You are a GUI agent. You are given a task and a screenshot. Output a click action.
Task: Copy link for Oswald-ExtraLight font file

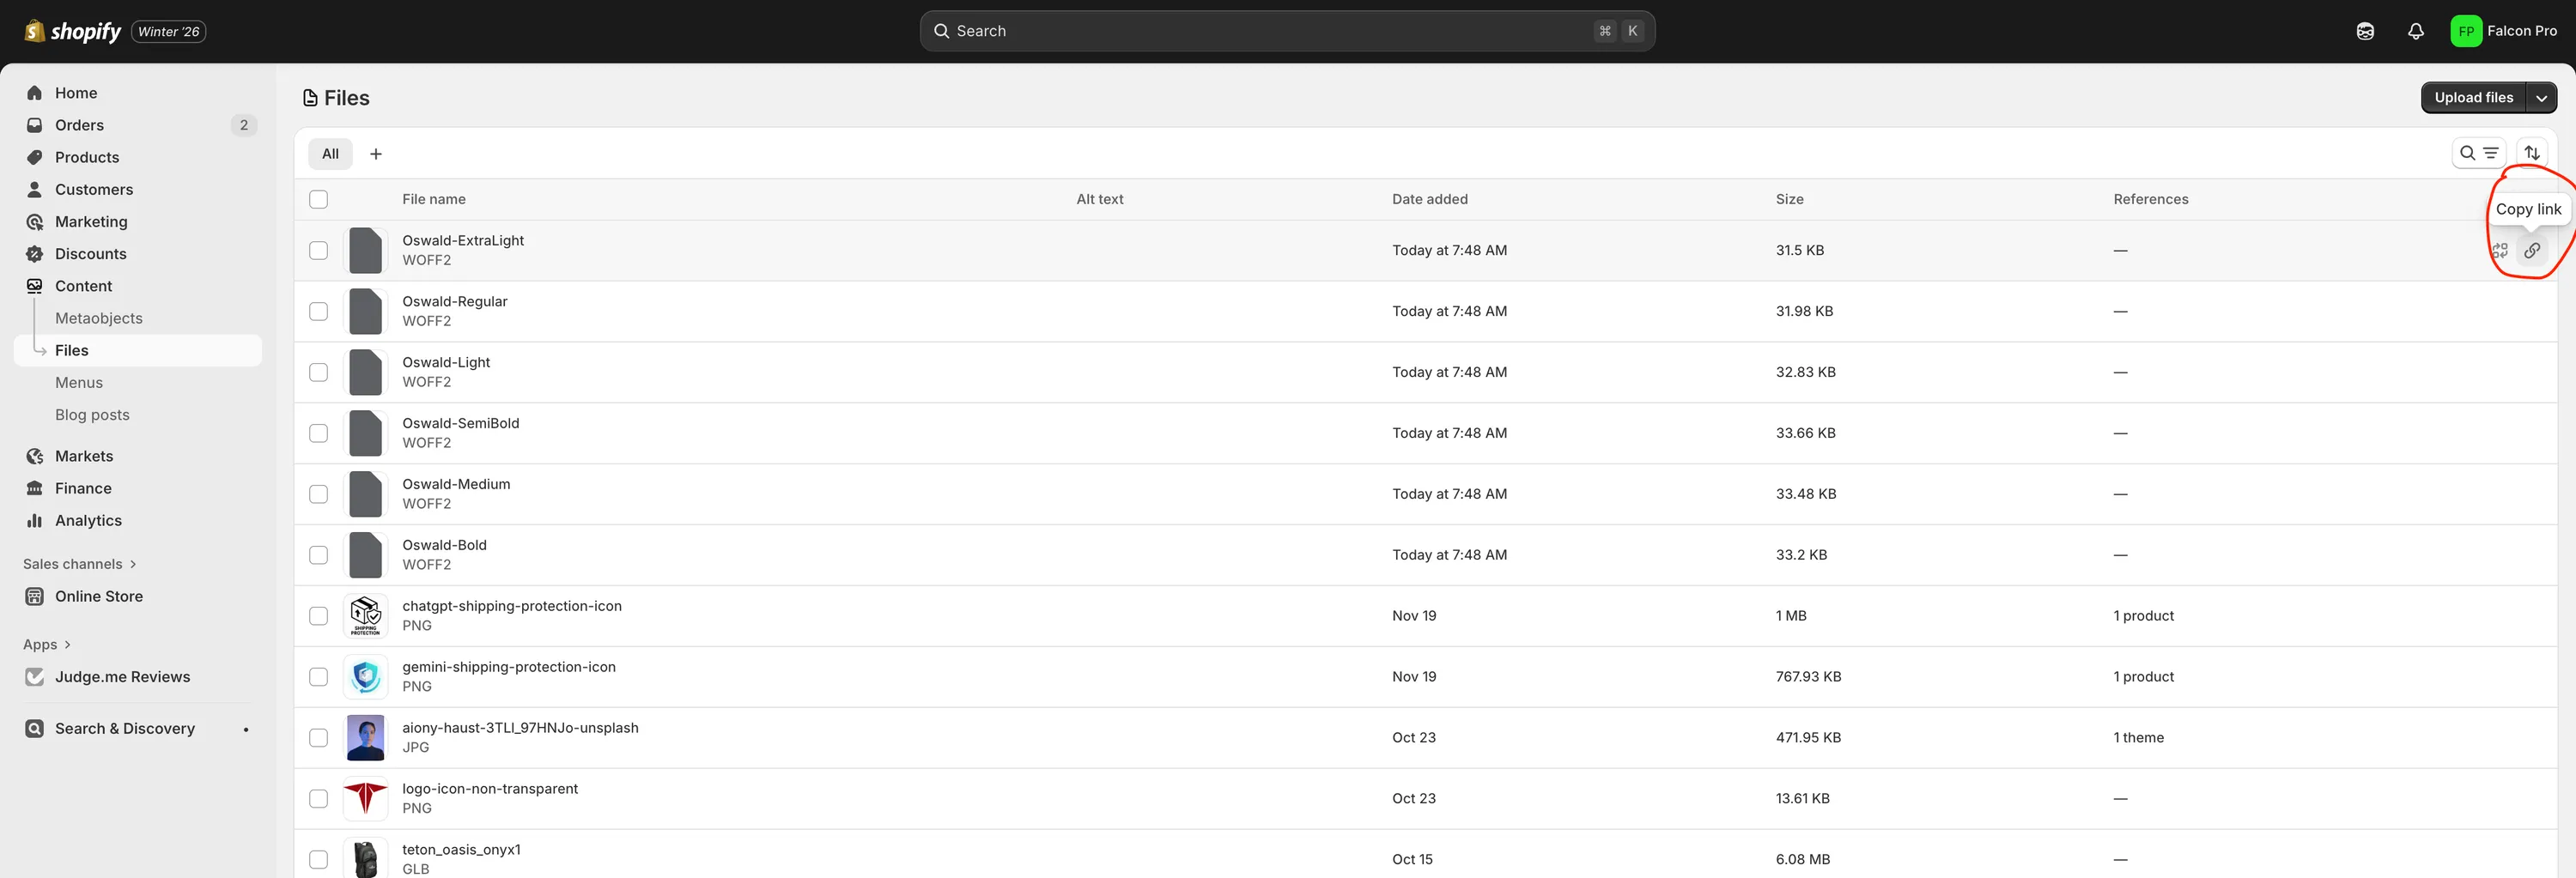tap(2533, 250)
